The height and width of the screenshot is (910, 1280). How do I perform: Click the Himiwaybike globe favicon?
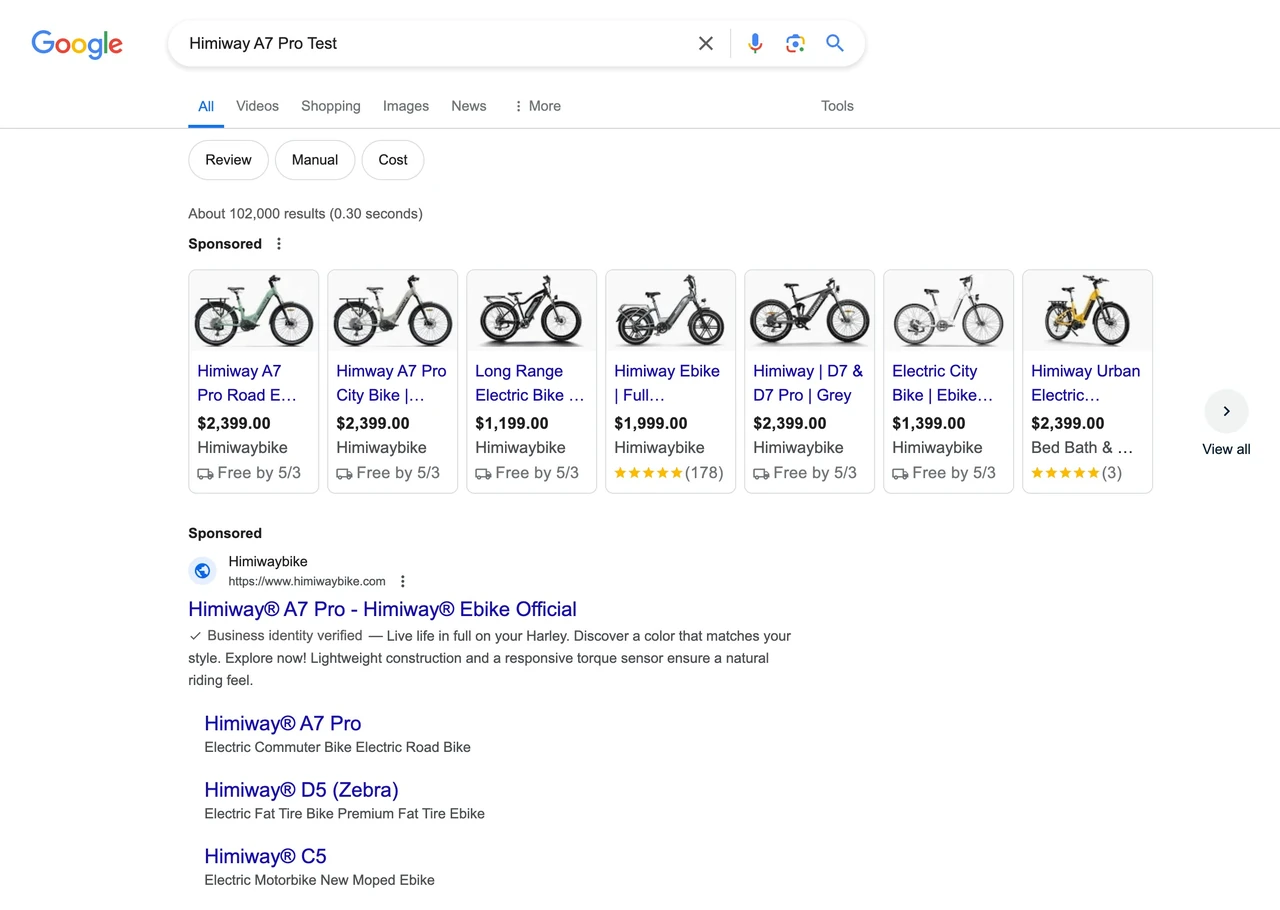(x=202, y=571)
